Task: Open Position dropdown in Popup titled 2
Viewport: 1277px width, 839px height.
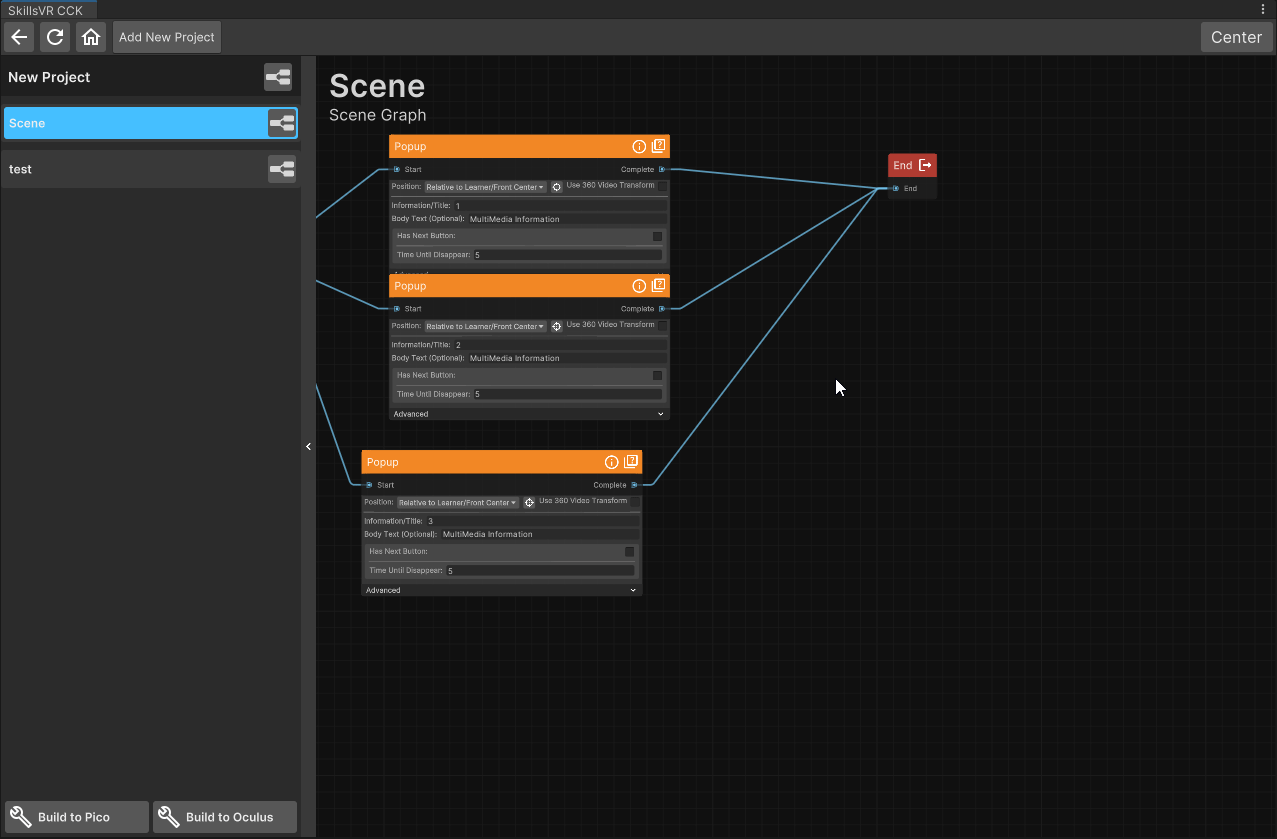Action: coord(485,326)
